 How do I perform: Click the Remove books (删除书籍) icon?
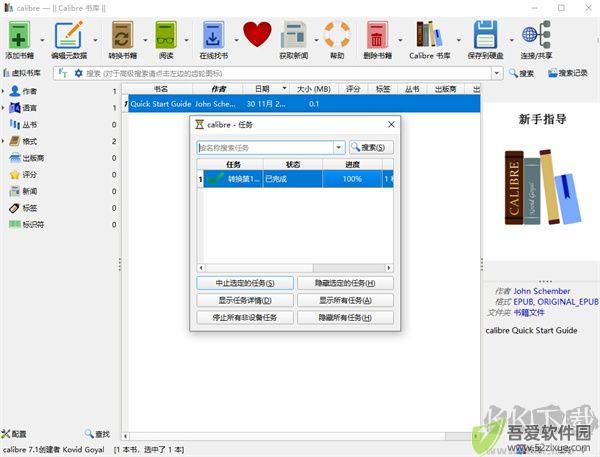(x=377, y=35)
